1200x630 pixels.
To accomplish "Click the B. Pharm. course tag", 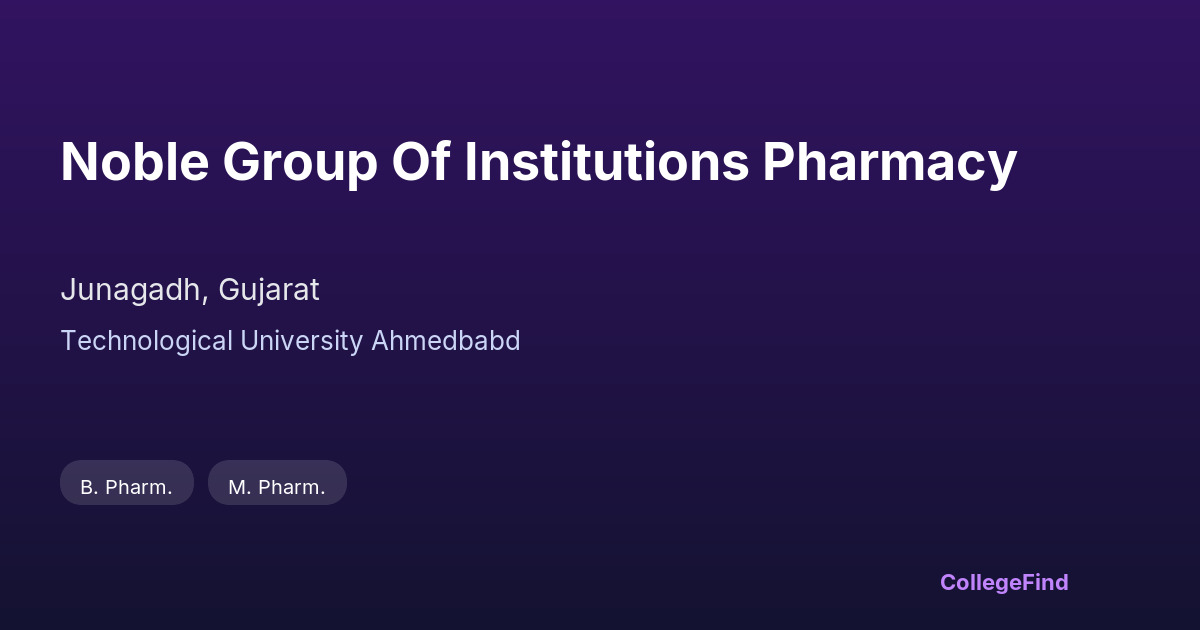I will [126, 486].
